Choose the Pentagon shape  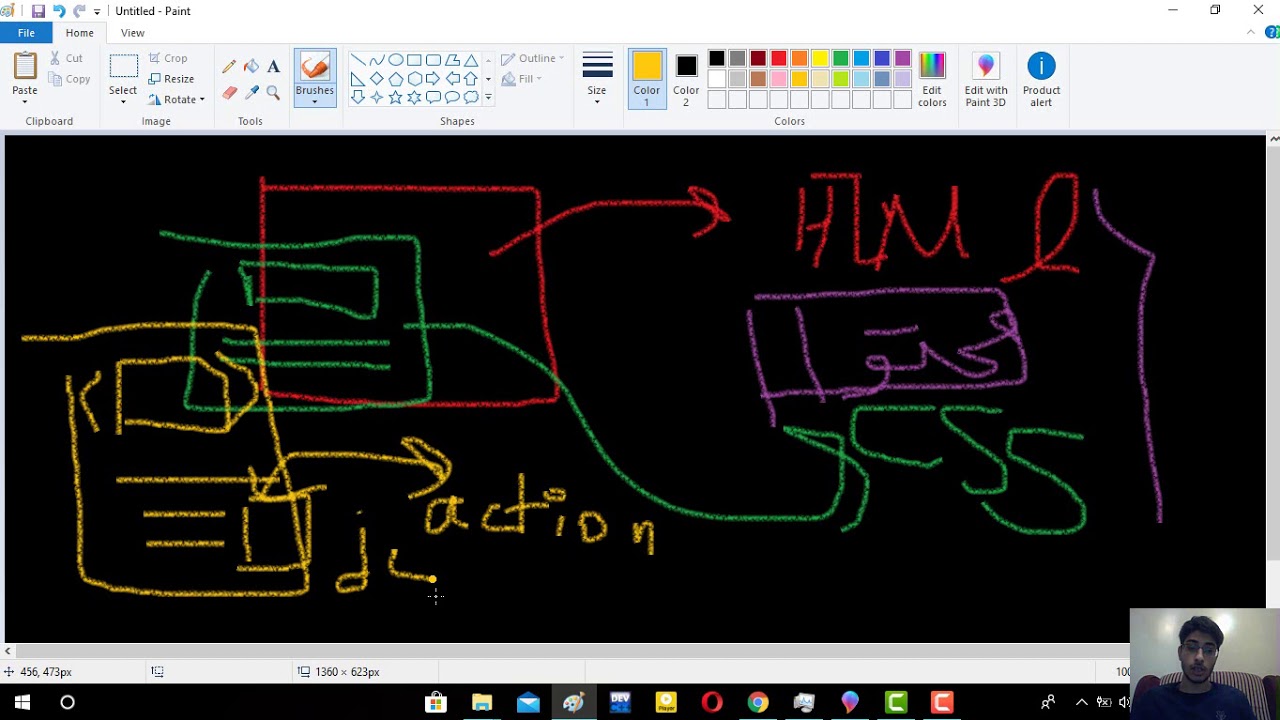pos(395,79)
